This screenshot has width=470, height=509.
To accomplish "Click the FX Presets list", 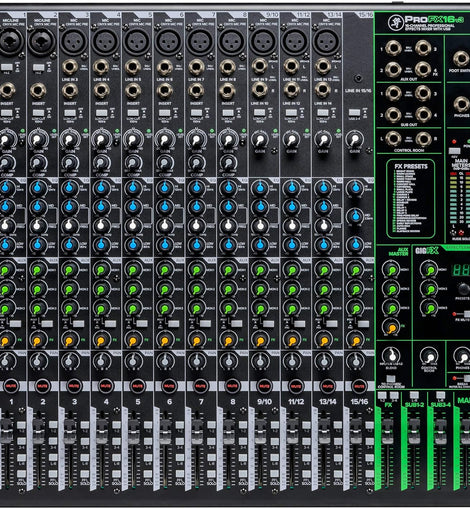I will click(x=410, y=199).
